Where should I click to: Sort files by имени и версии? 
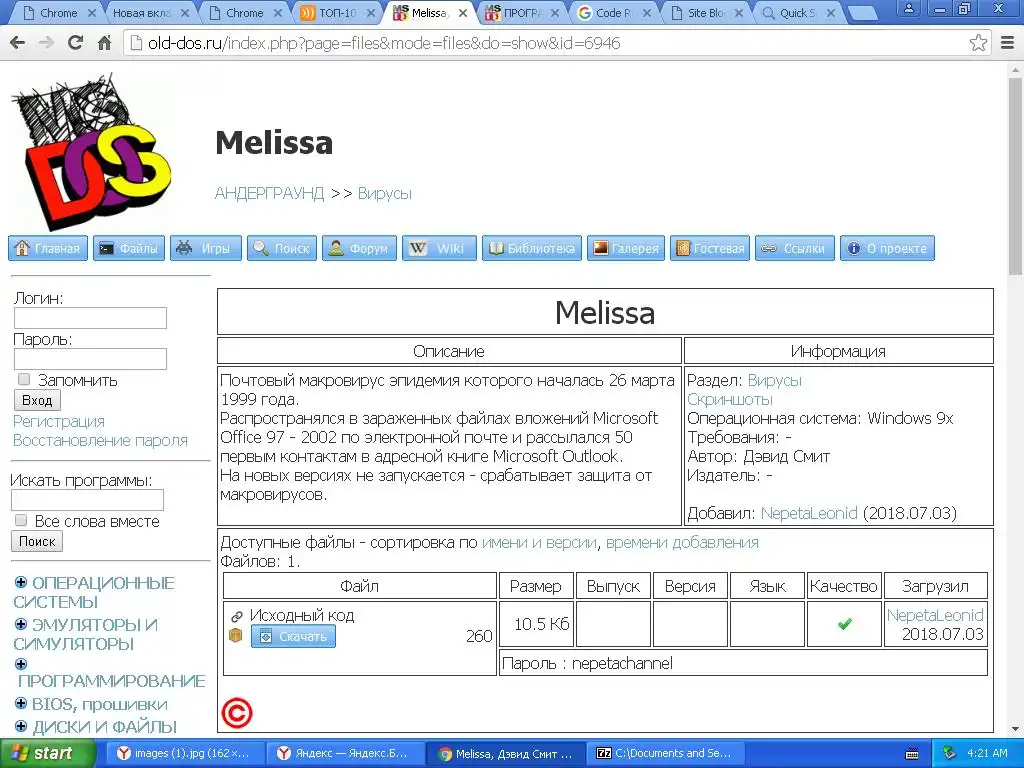pos(539,542)
